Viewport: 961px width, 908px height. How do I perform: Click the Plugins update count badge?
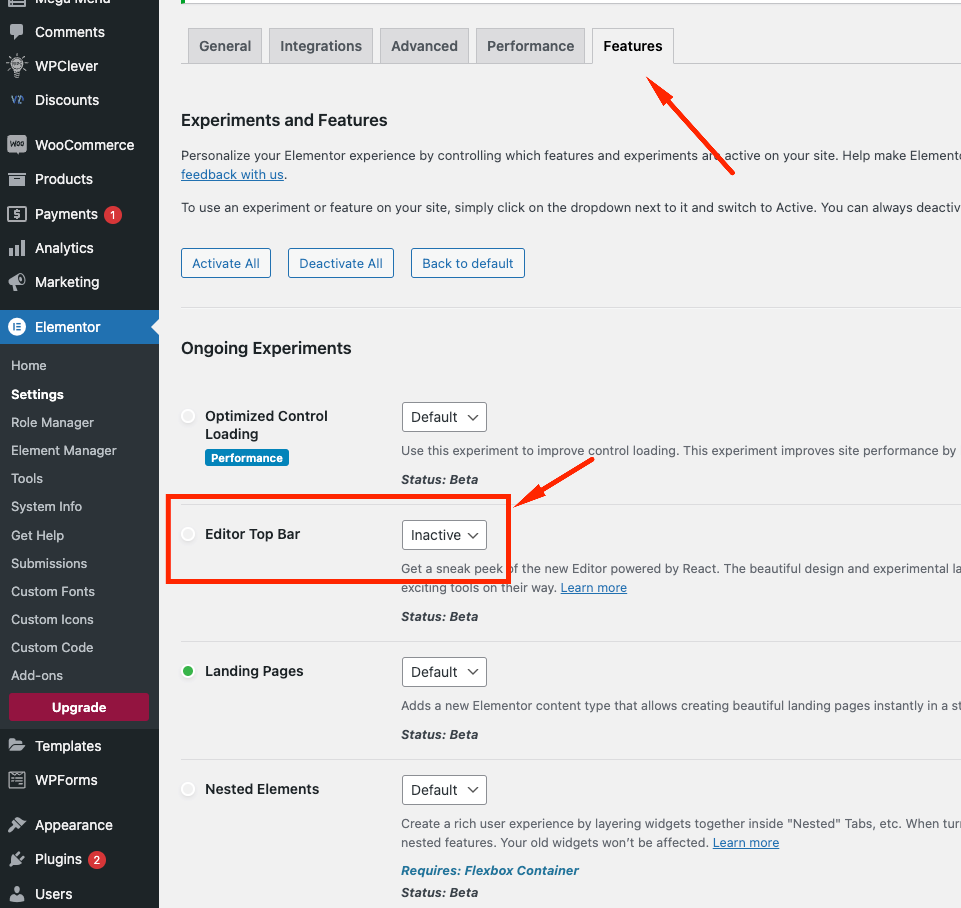pyautogui.click(x=97, y=860)
